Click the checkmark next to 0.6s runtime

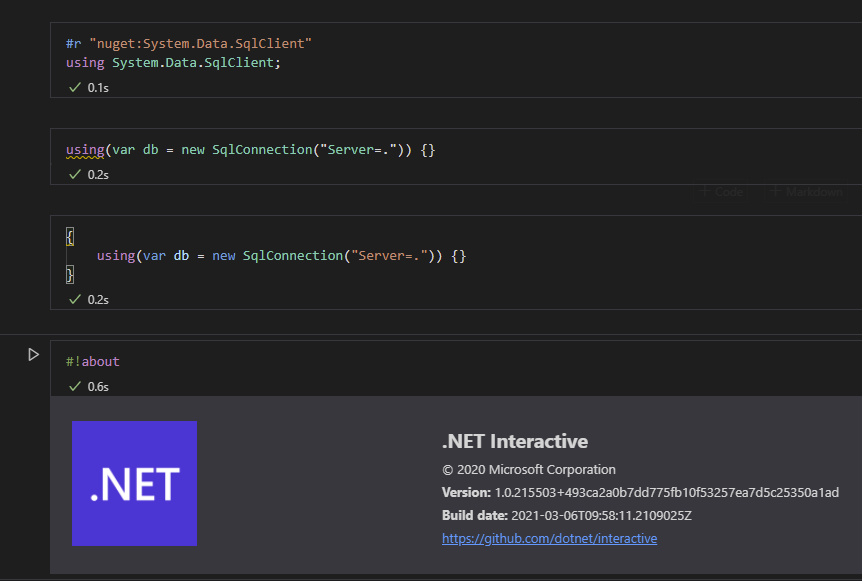tap(75, 386)
